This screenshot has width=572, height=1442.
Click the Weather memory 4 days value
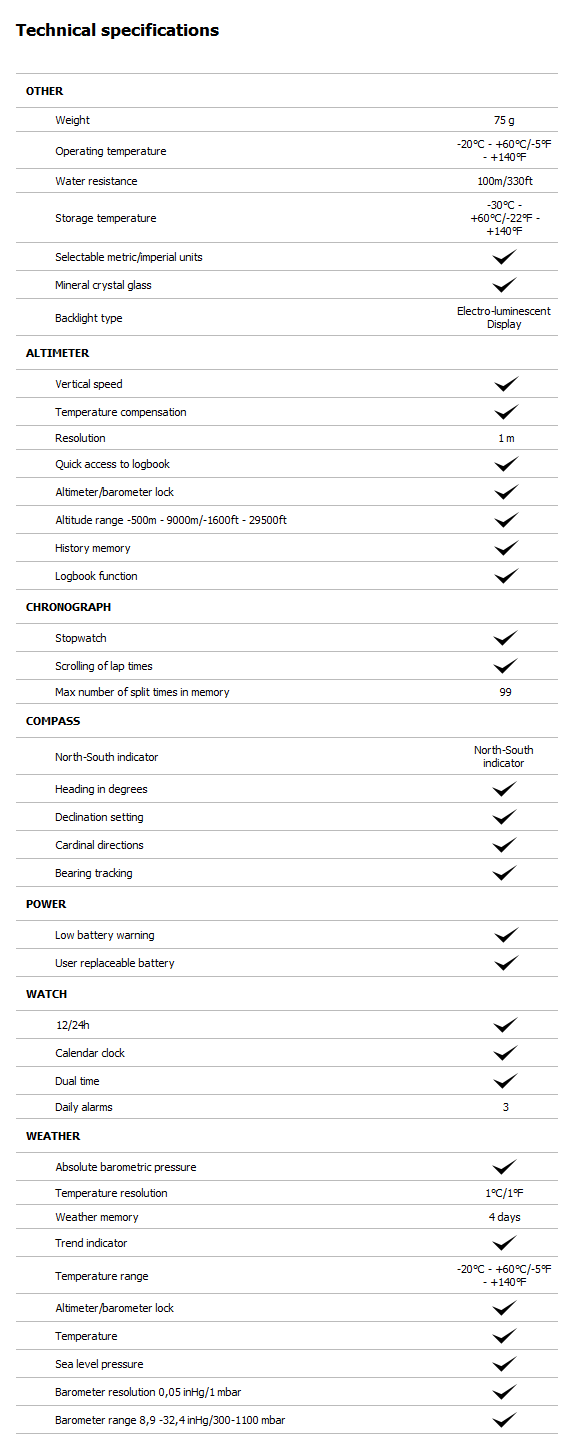click(504, 1217)
